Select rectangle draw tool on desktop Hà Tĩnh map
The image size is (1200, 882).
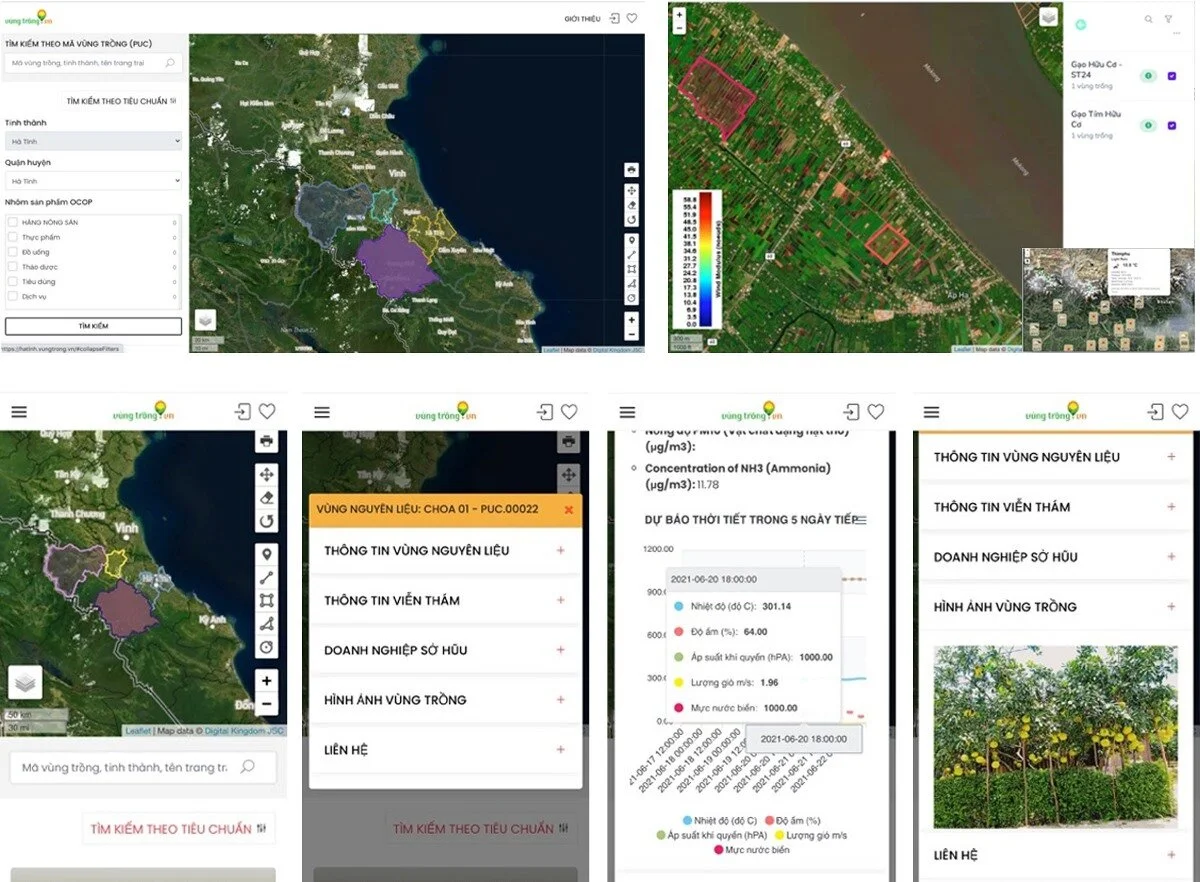pyautogui.click(x=632, y=270)
